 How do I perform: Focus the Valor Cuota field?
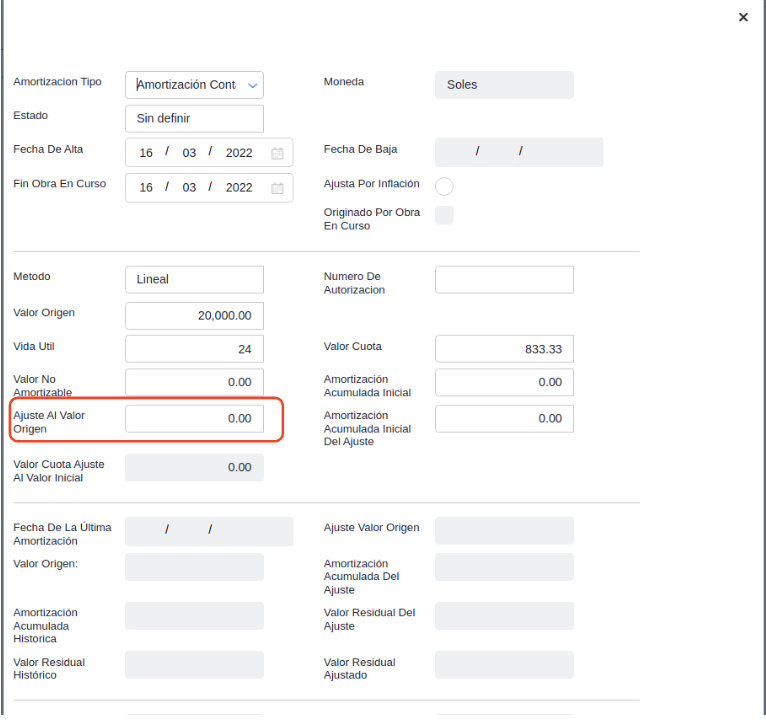pyautogui.click(x=504, y=350)
